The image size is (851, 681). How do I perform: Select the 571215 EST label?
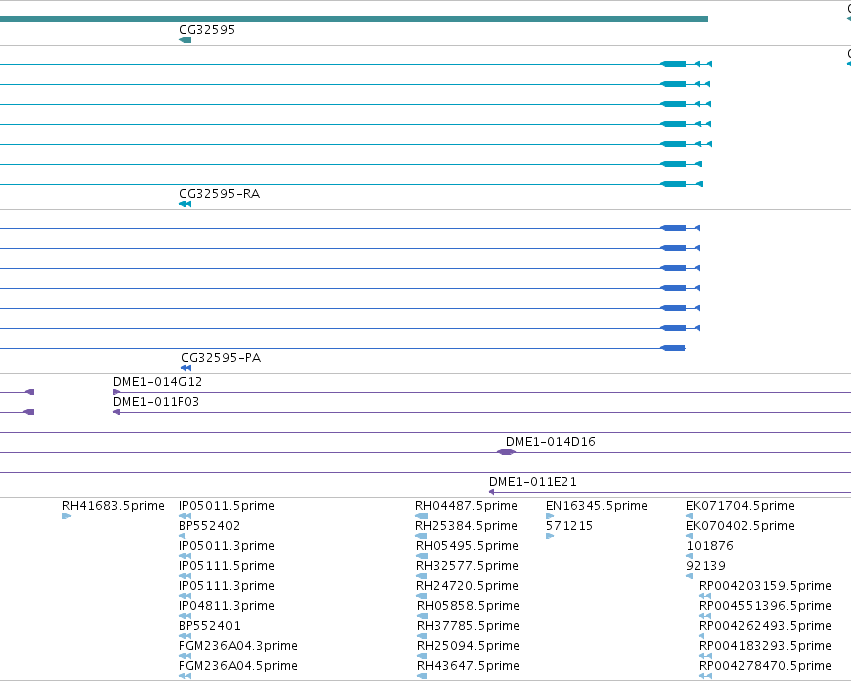(569, 526)
